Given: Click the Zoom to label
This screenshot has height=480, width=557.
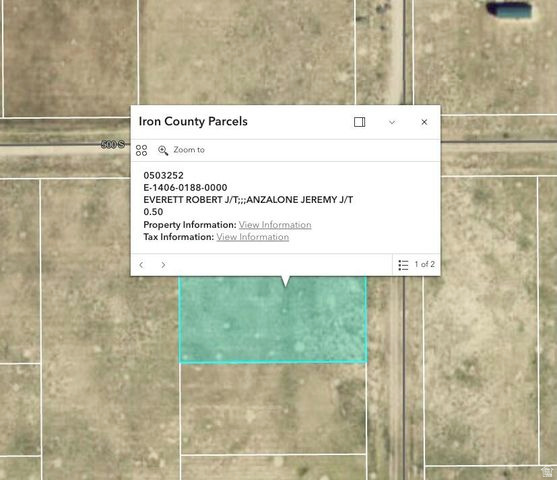Looking at the screenshot, I should (189, 150).
